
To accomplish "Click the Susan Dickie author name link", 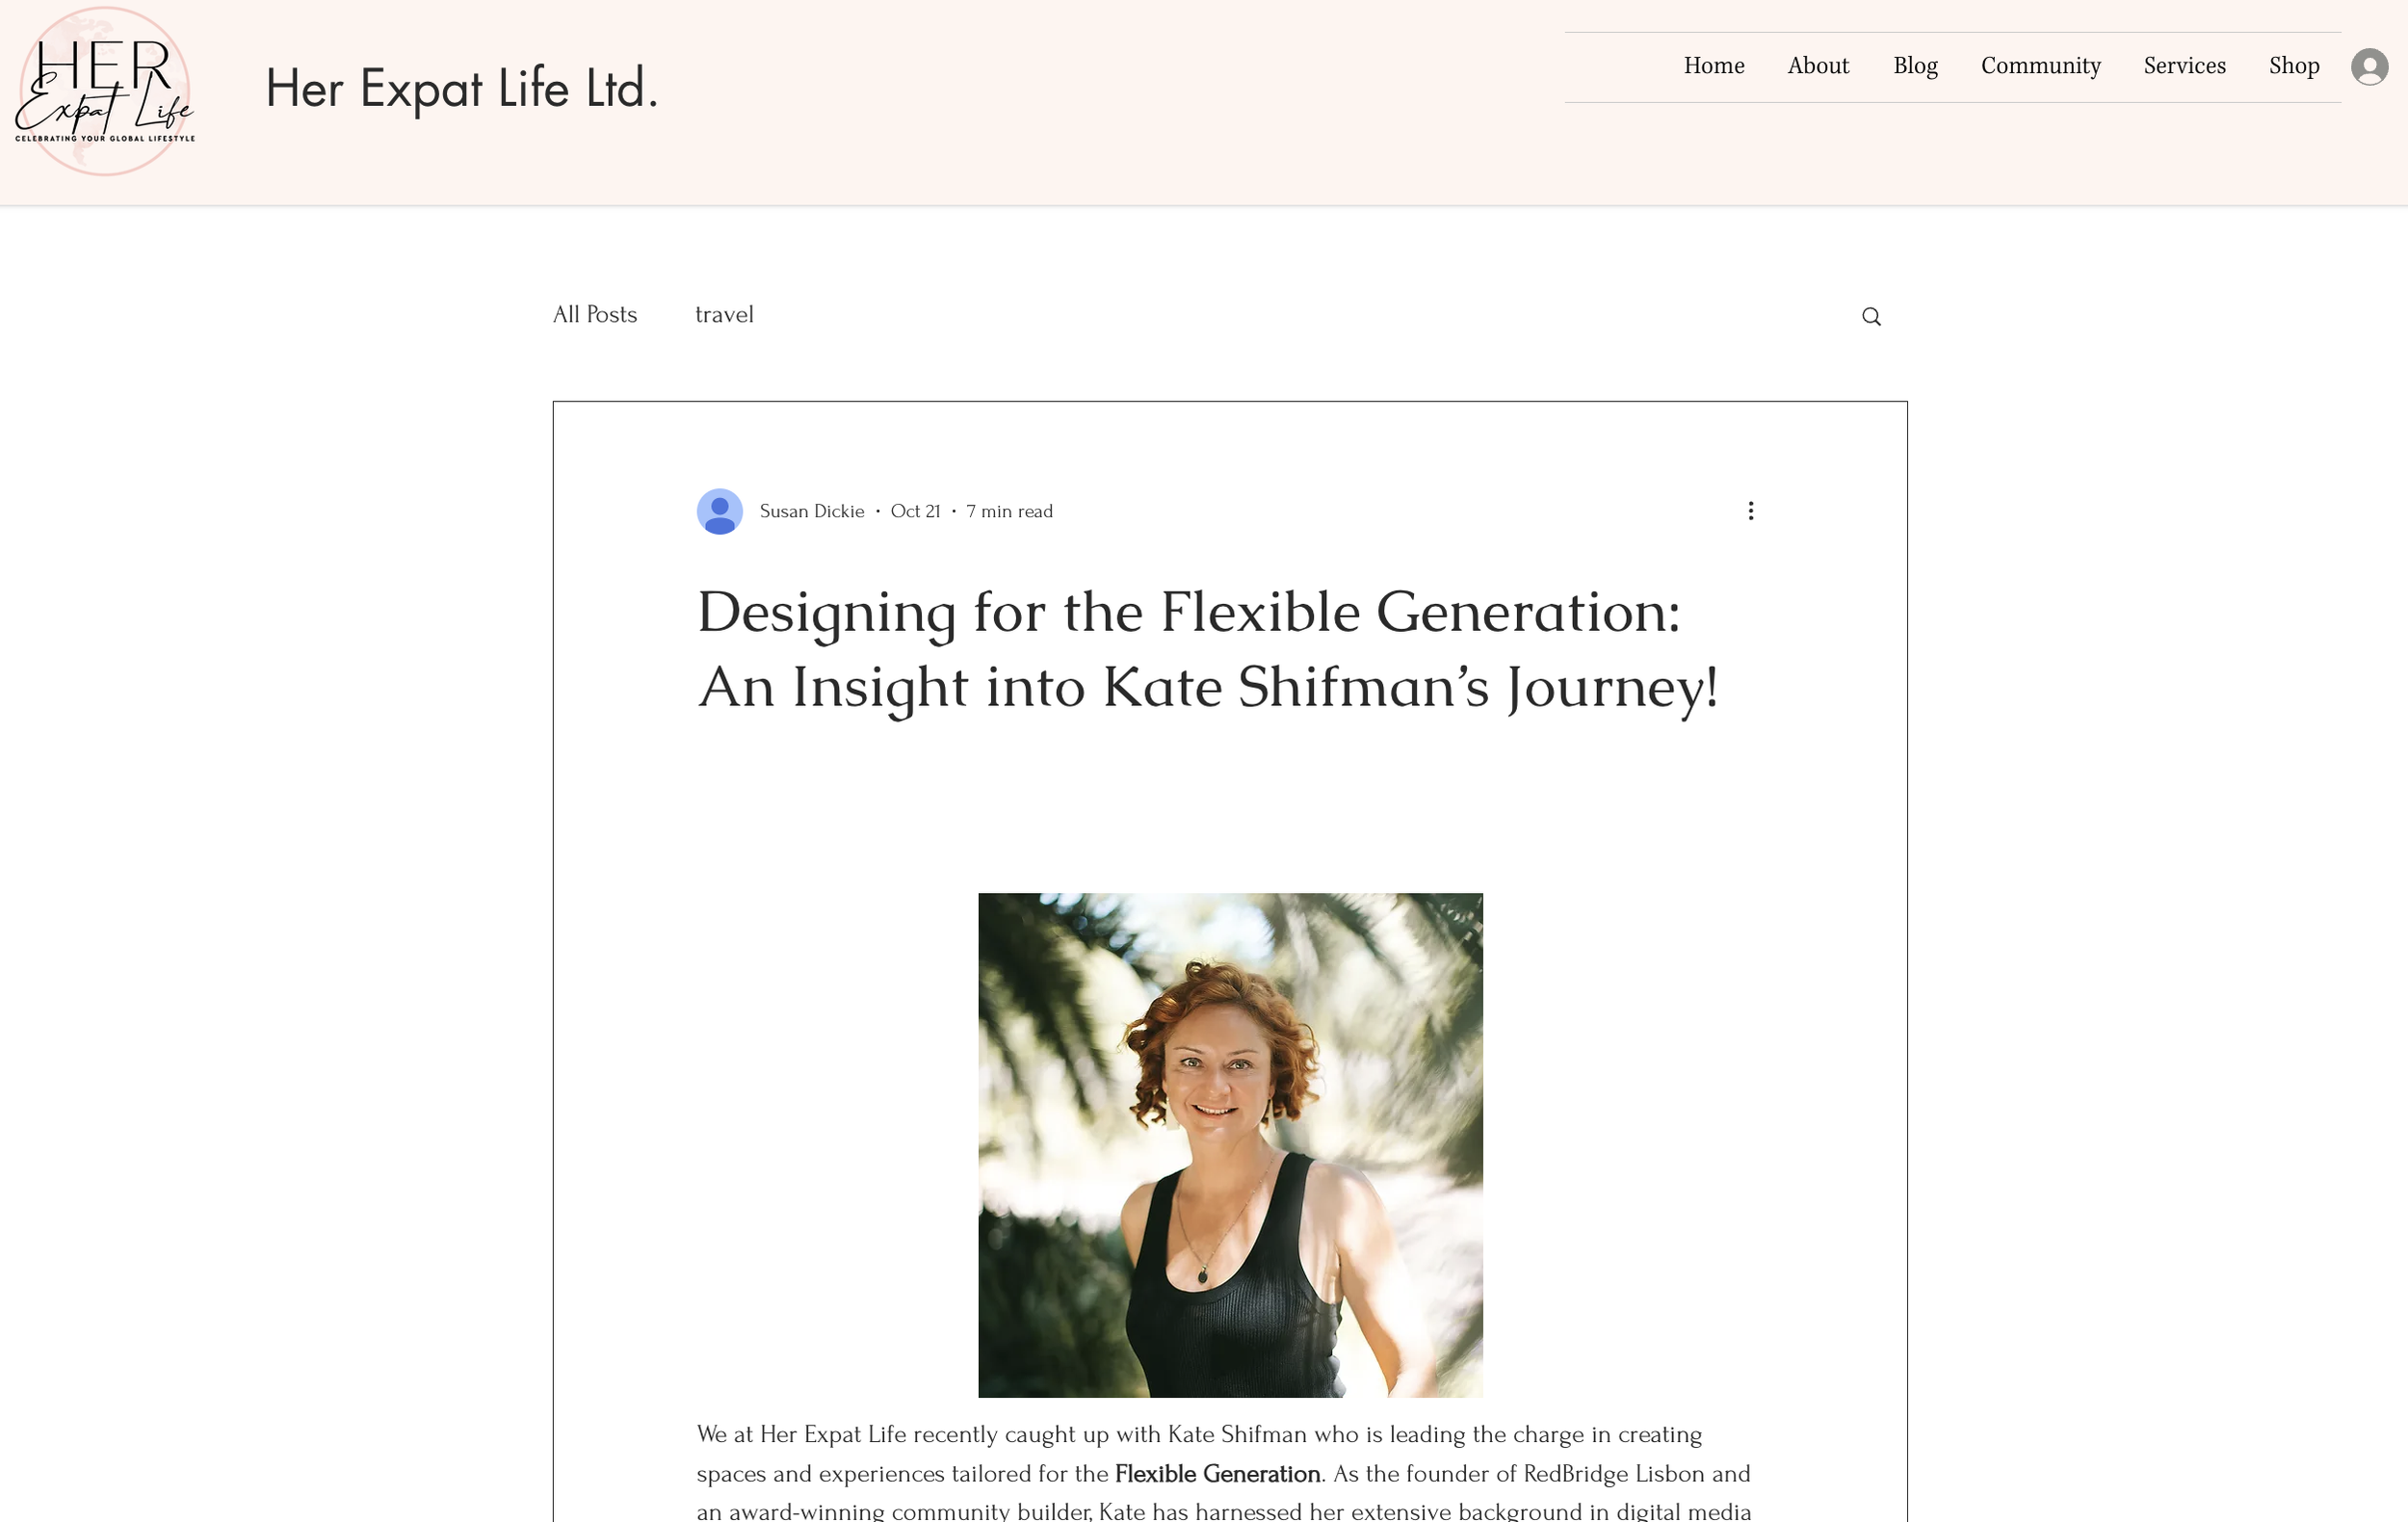I will tap(812, 512).
